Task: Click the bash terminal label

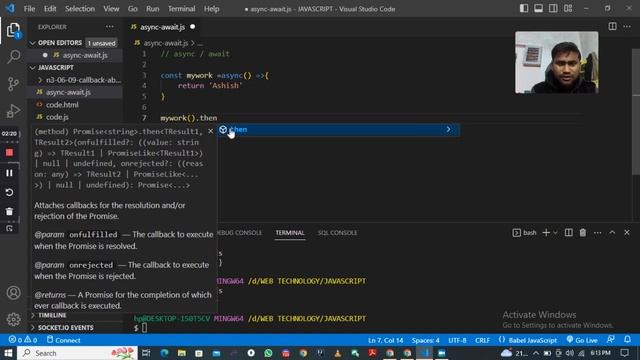Action: coord(525,233)
